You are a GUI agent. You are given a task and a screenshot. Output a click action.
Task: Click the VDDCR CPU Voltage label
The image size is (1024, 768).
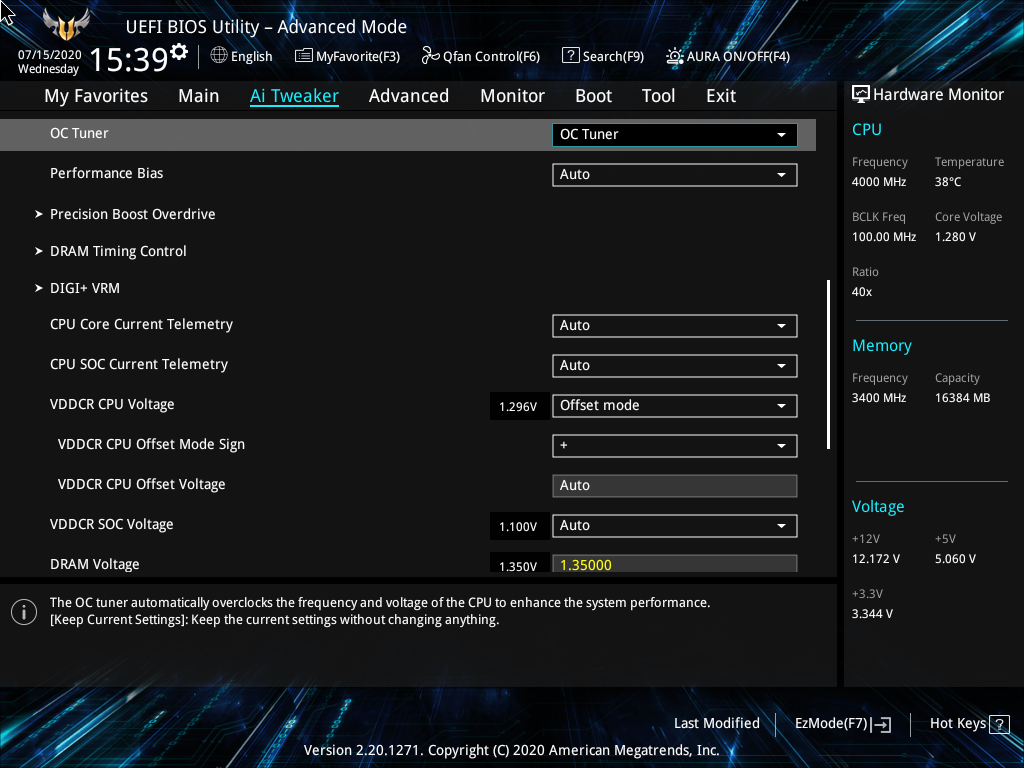pyautogui.click(x=112, y=404)
